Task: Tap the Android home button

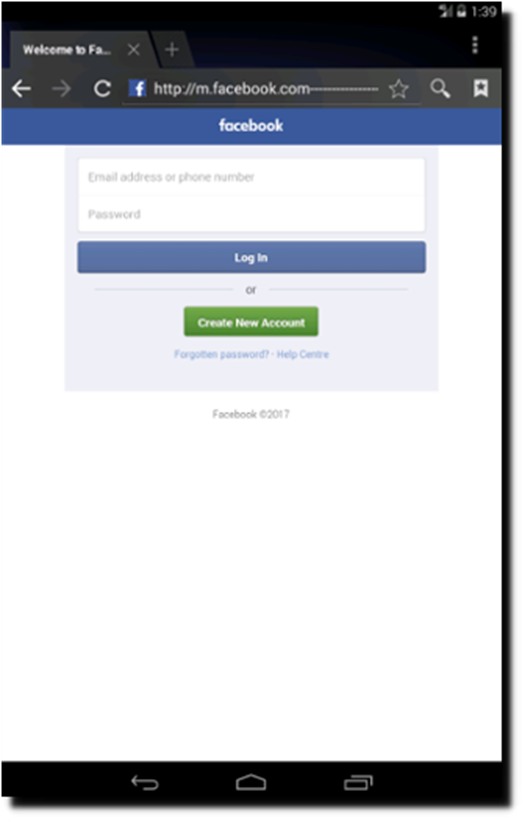Action: click(251, 782)
